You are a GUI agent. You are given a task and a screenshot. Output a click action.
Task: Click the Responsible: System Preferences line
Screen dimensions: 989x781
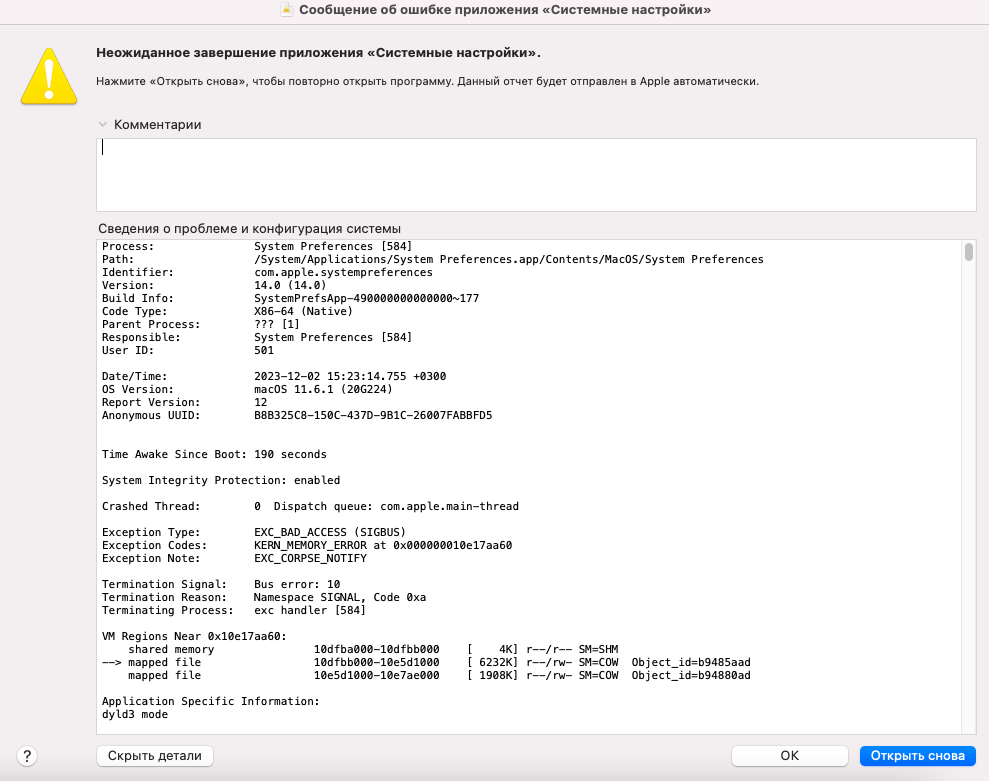(257, 338)
